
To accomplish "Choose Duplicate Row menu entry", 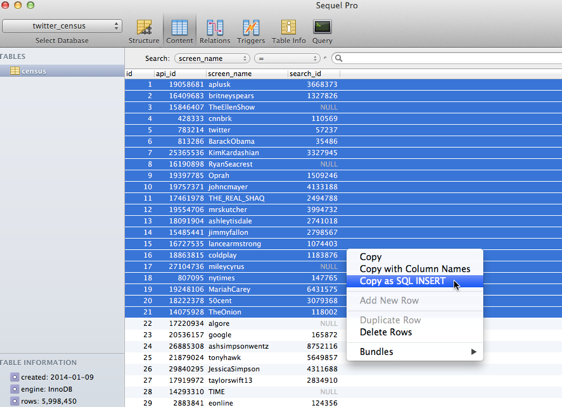I will 390,320.
